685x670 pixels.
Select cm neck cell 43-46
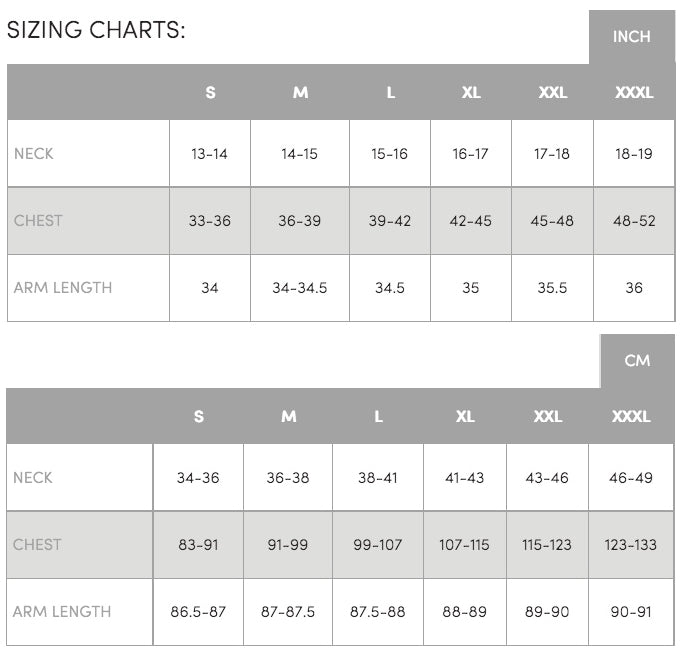(547, 478)
